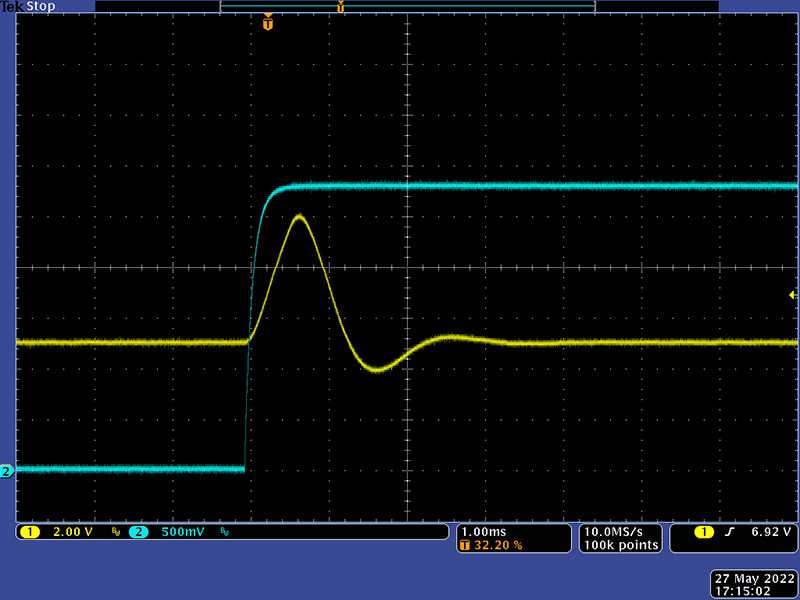
Task: Click the orange trigger position marker
Action: tap(267, 22)
